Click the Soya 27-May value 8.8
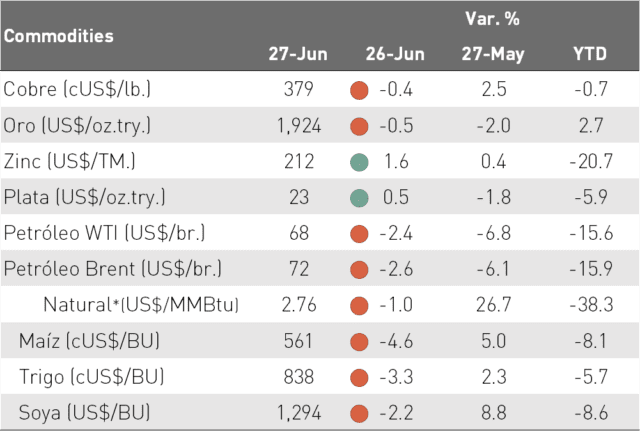The height and width of the screenshot is (431, 640). [x=494, y=413]
